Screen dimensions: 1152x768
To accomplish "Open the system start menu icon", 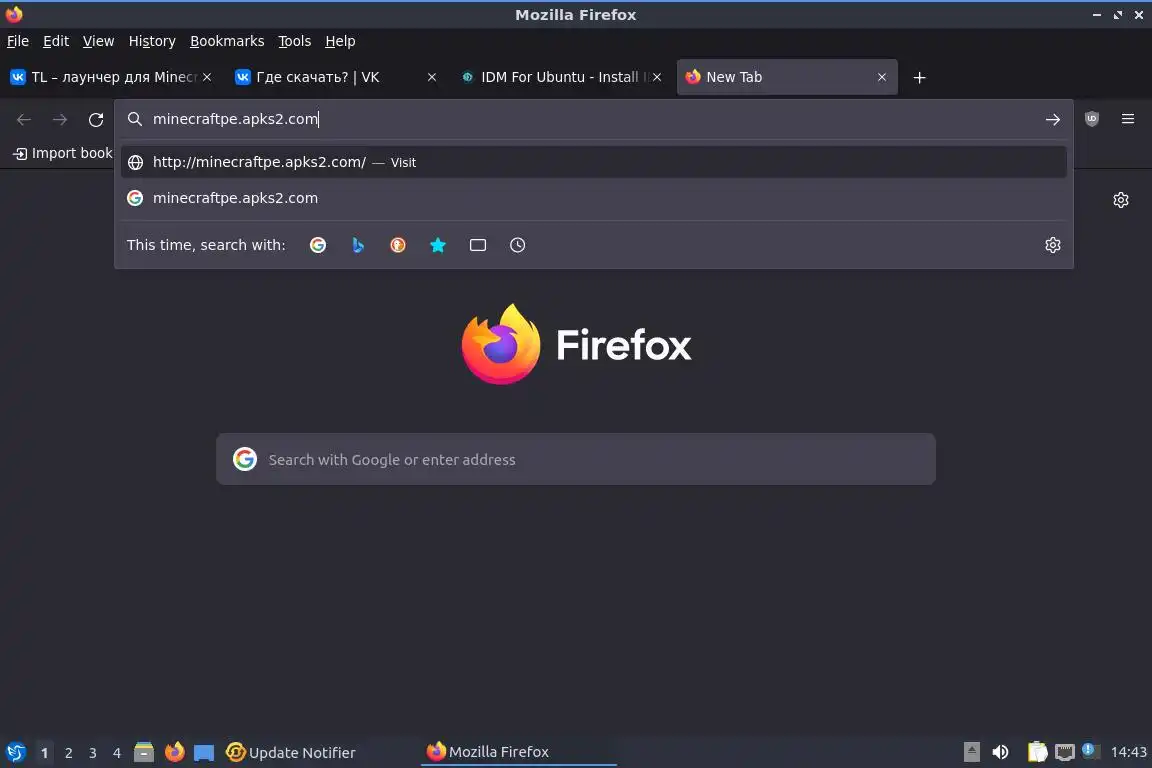I will [15, 752].
